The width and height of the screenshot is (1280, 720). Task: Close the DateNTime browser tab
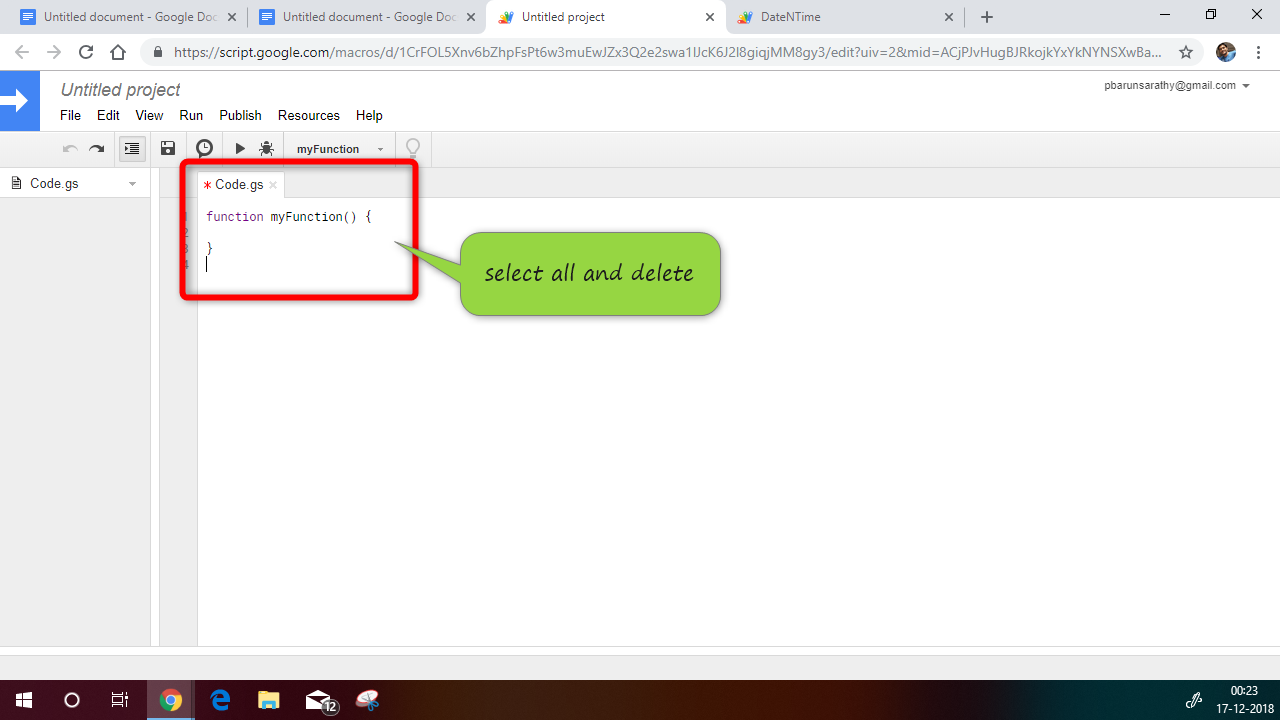pyautogui.click(x=949, y=17)
